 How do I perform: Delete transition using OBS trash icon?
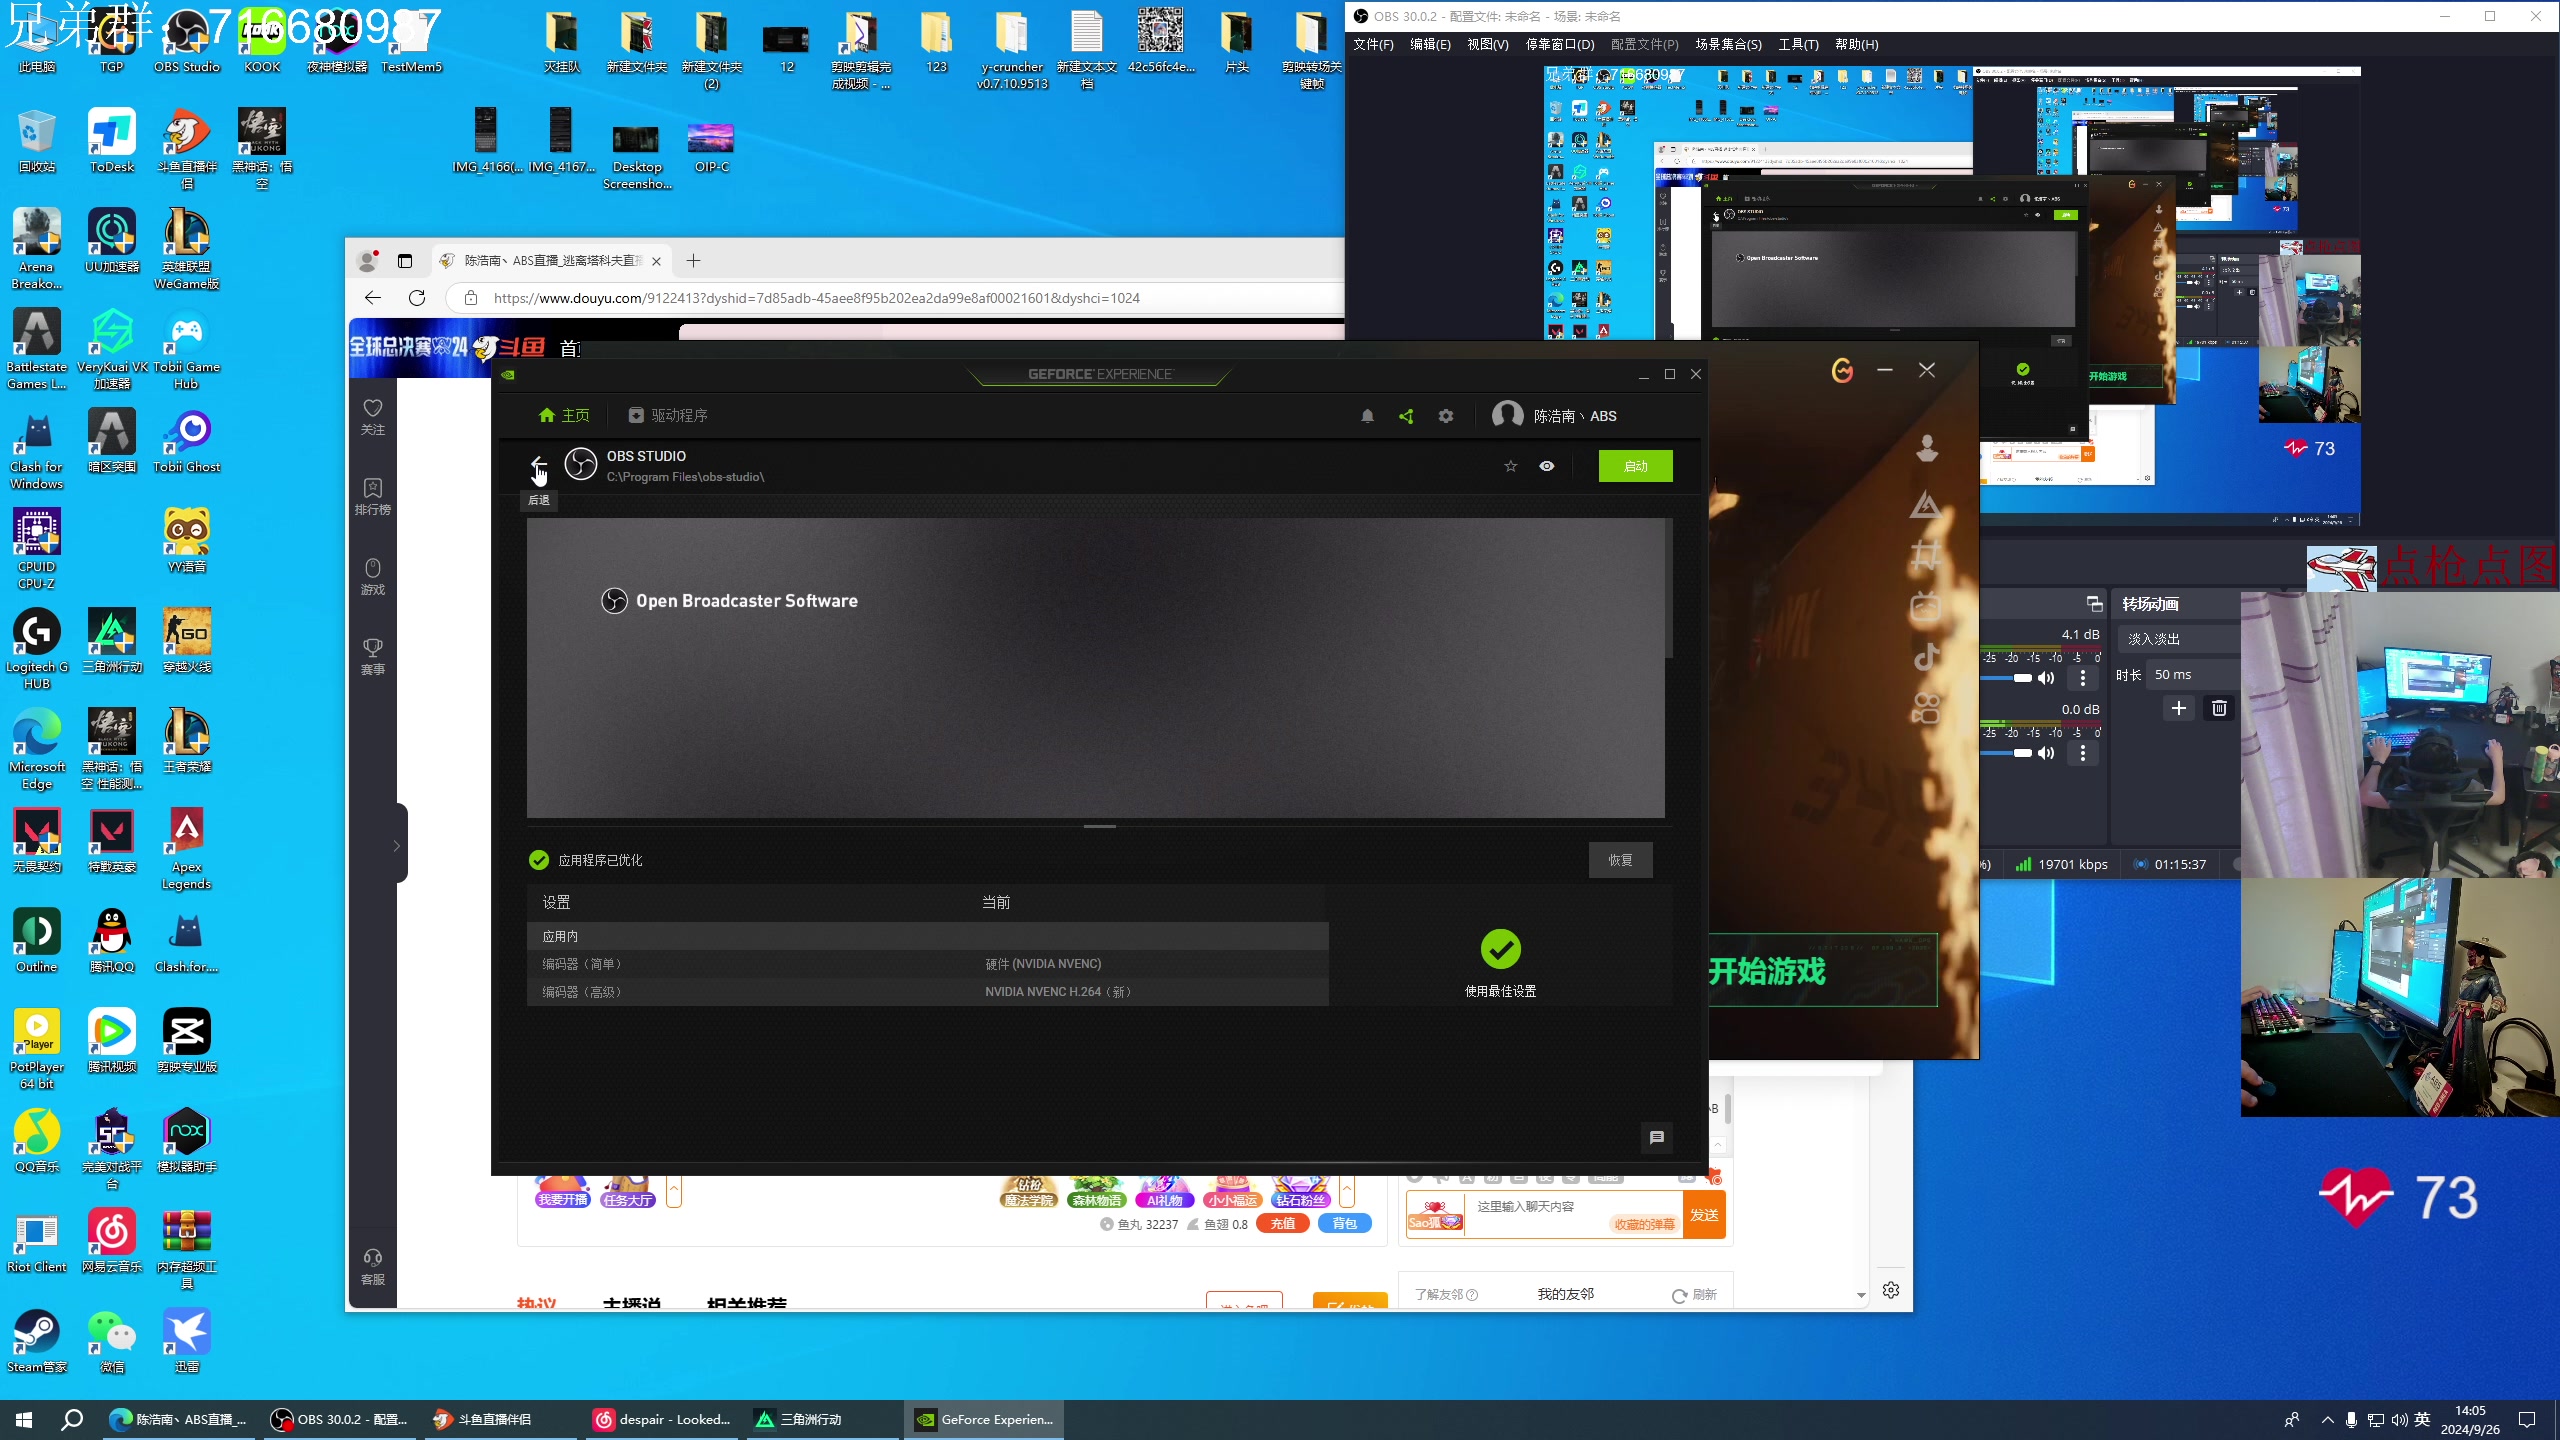tap(2219, 708)
